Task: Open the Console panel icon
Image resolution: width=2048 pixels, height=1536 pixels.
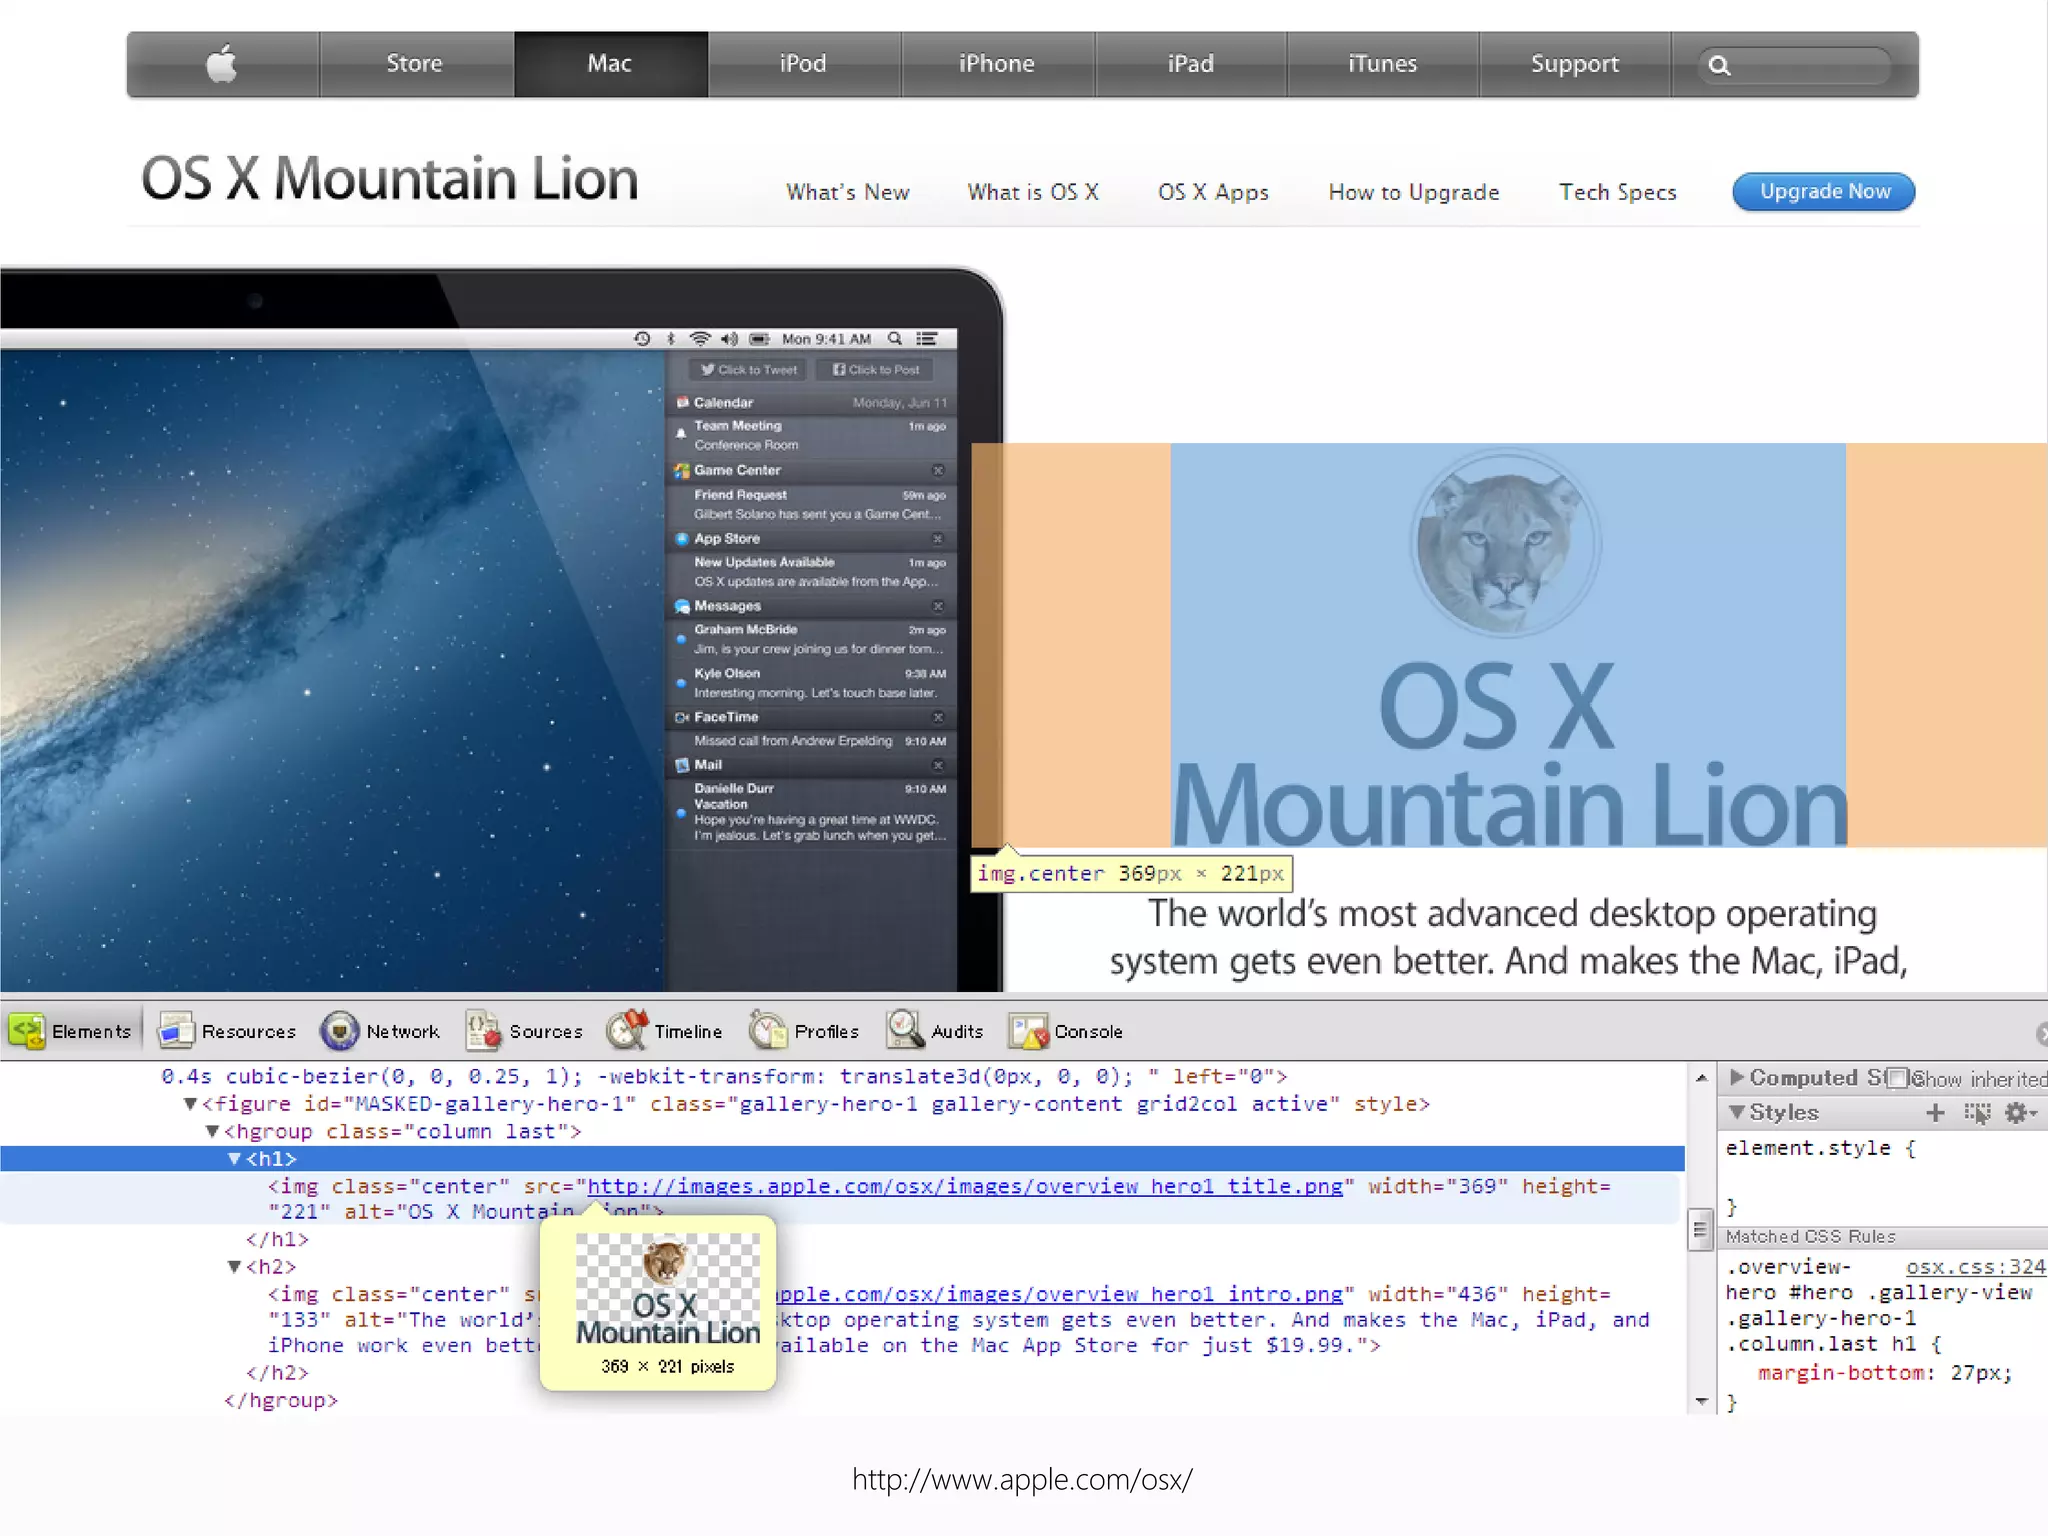Action: 1029,1030
